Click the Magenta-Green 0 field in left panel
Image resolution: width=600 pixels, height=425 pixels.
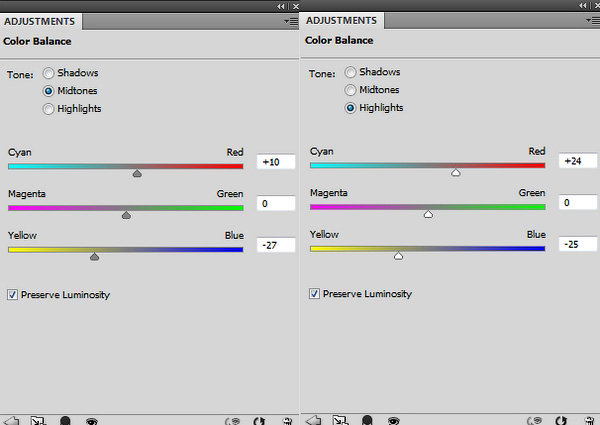[x=276, y=204]
